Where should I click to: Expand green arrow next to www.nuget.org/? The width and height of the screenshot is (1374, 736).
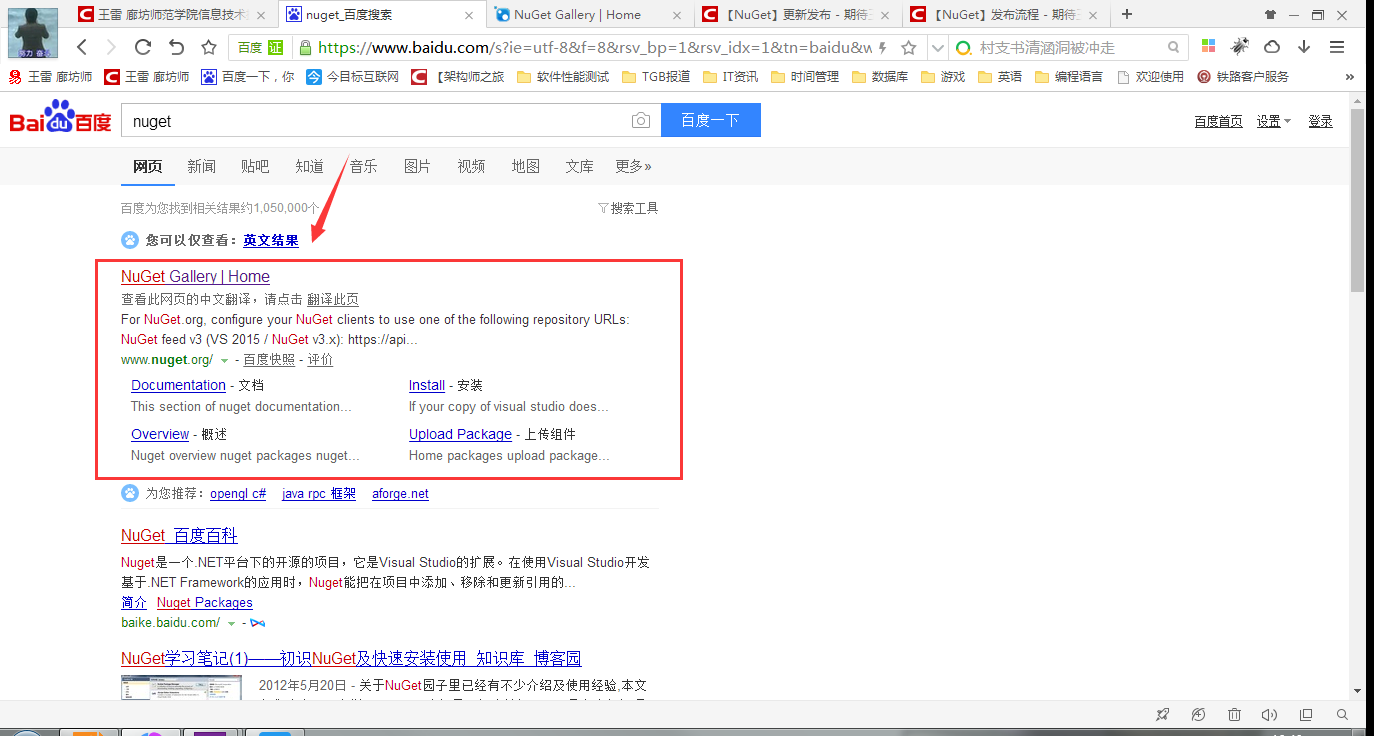pos(225,360)
